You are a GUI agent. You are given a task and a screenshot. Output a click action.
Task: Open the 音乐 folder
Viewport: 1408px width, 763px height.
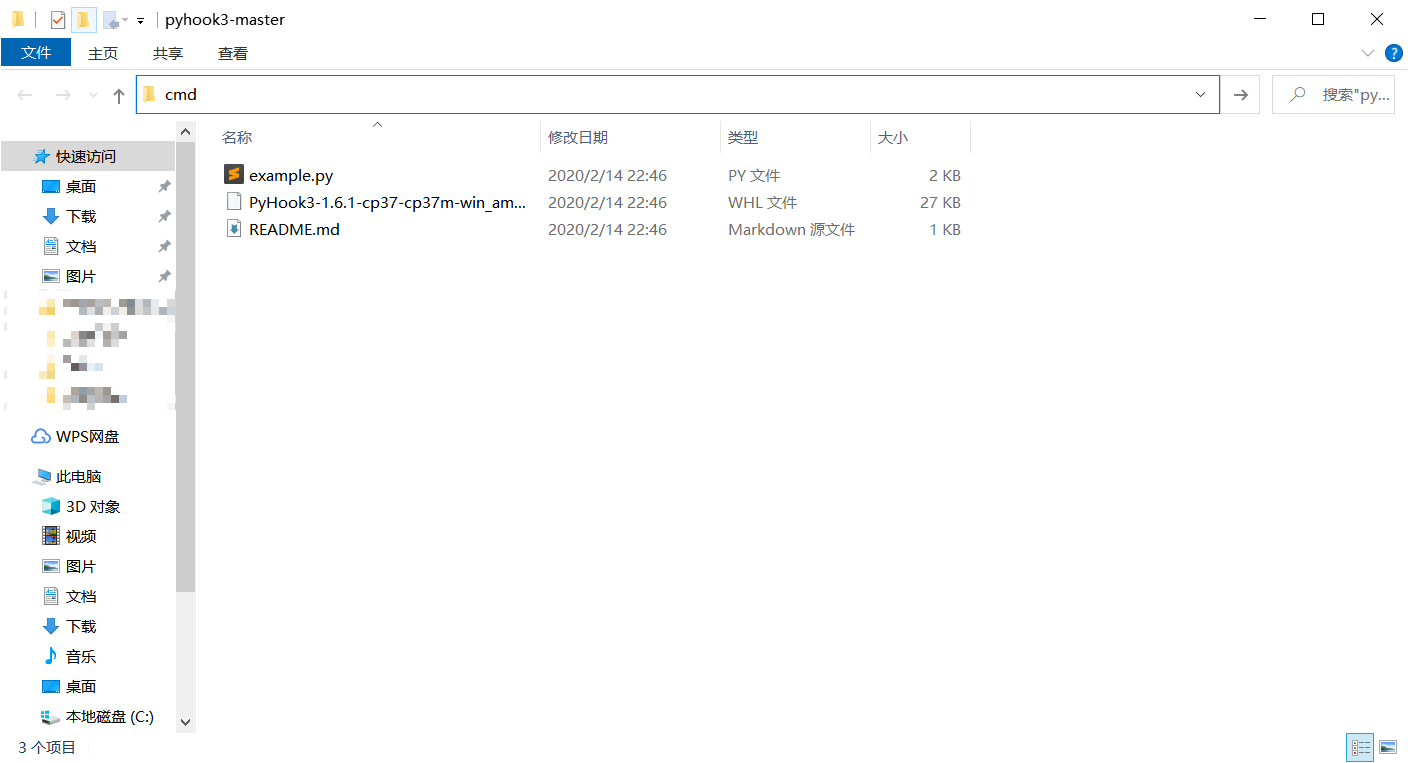81,657
